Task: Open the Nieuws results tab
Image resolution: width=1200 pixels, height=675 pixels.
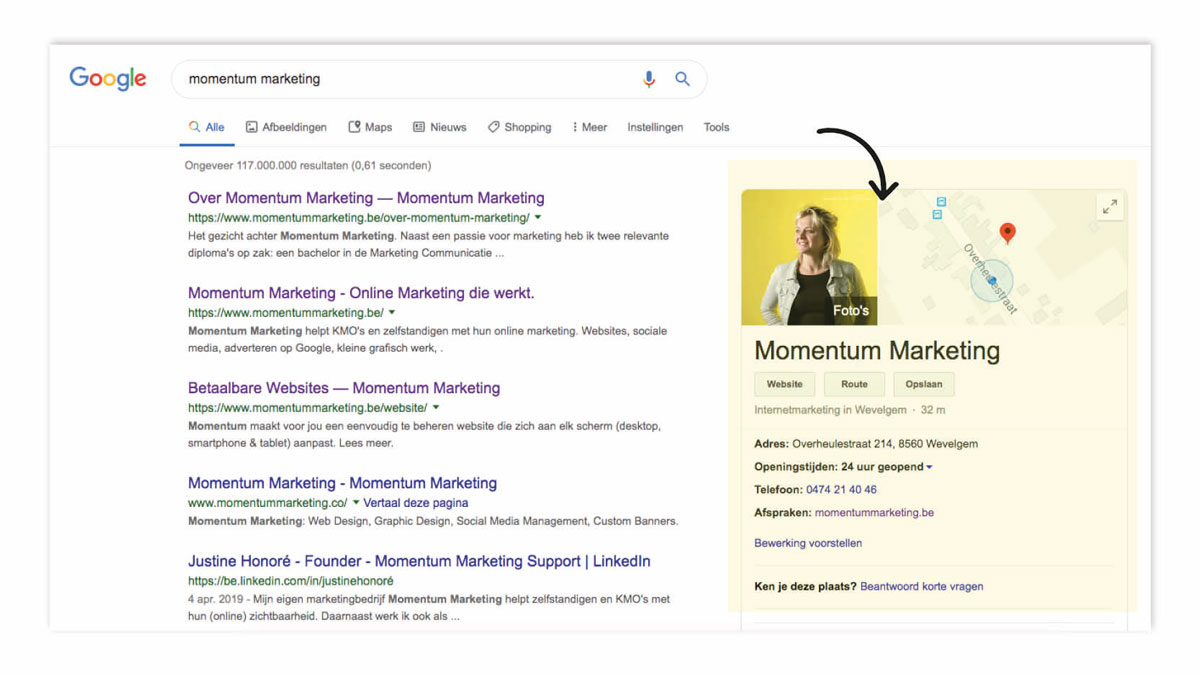Action: [x=439, y=127]
